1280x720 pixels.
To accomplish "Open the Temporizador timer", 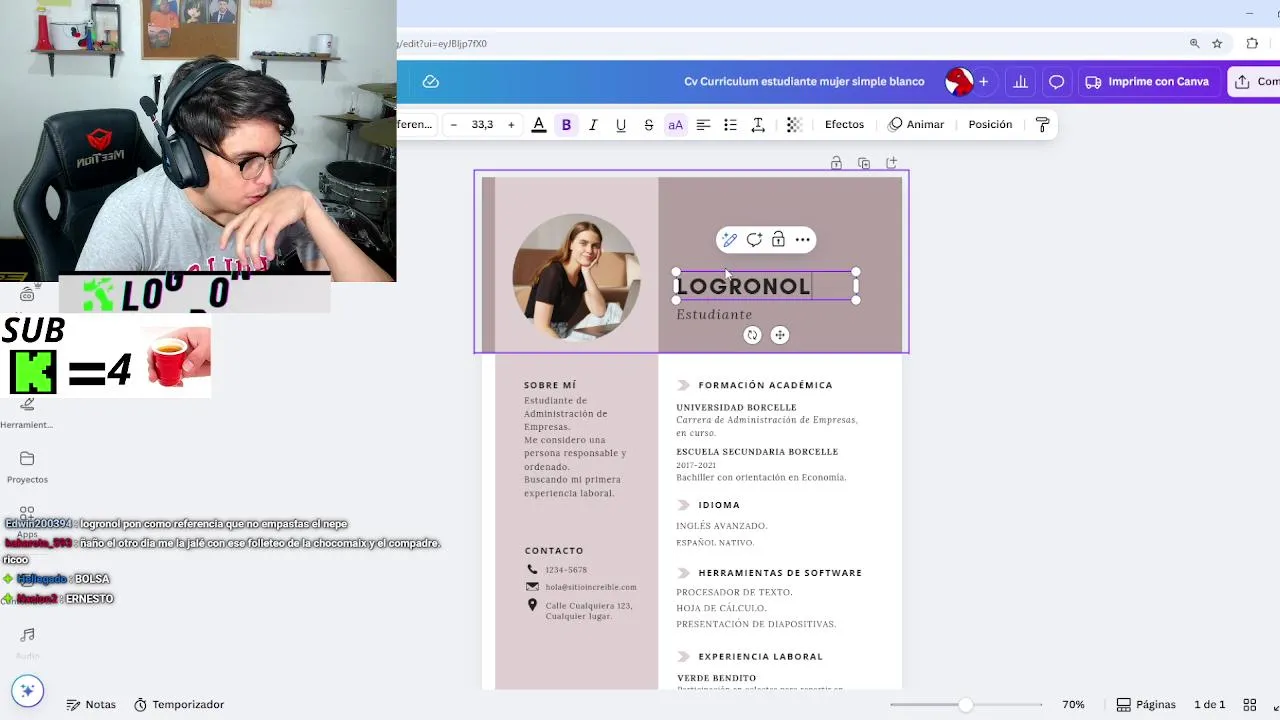I will 179,705.
